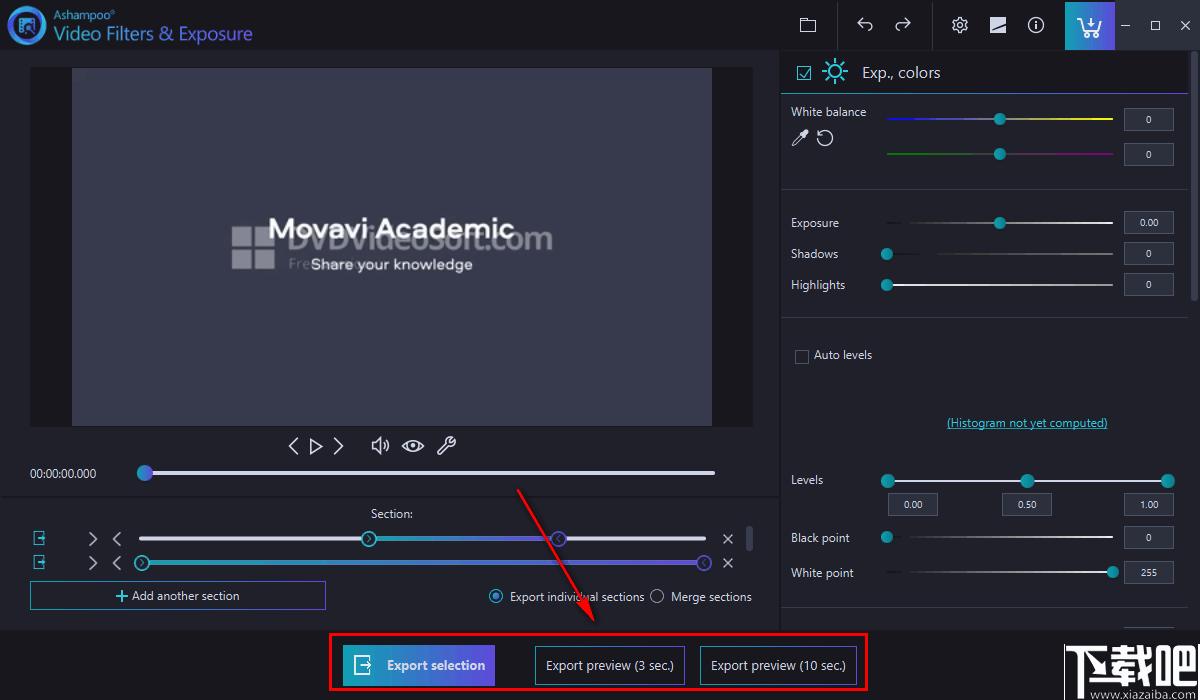Viewport: 1200px width, 700px height.
Task: Set second section start with right chevron
Action: tap(93, 563)
